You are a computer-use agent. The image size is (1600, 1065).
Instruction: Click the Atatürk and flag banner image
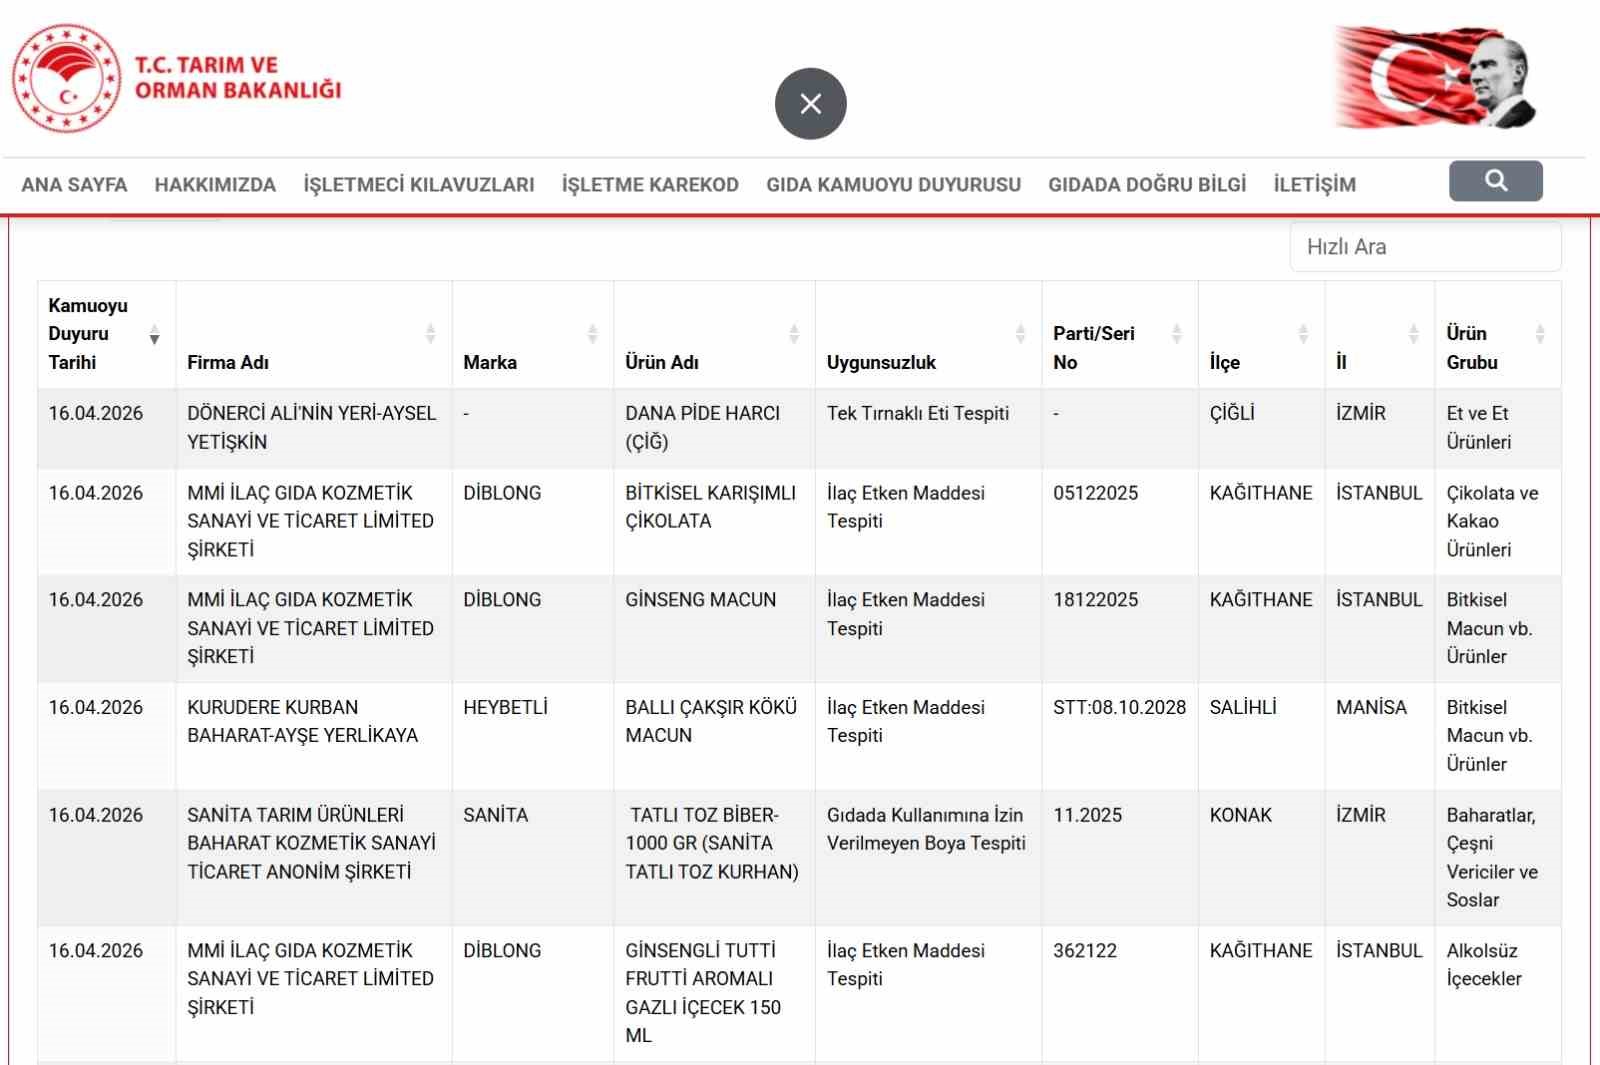click(1434, 78)
